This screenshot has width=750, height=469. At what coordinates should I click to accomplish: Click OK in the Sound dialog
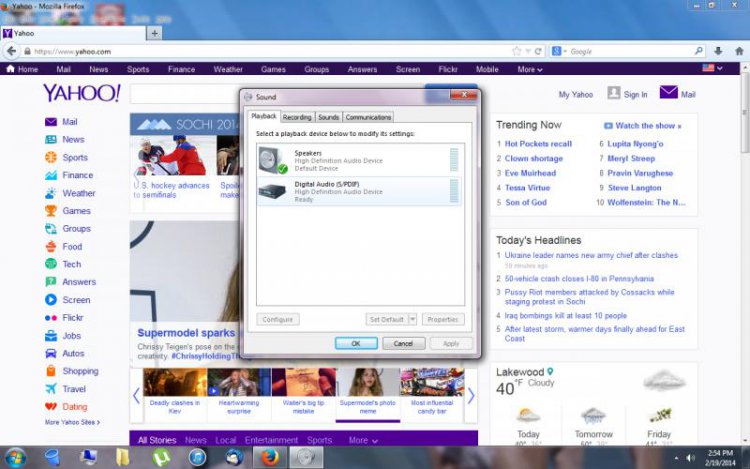coord(356,343)
